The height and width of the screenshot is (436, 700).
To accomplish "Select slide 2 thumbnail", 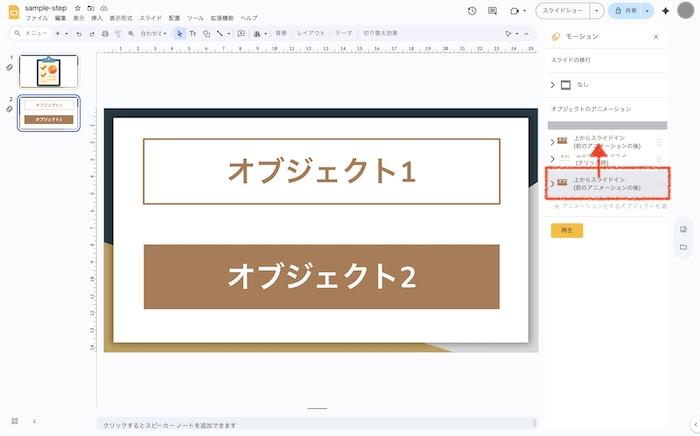I will tap(49, 113).
